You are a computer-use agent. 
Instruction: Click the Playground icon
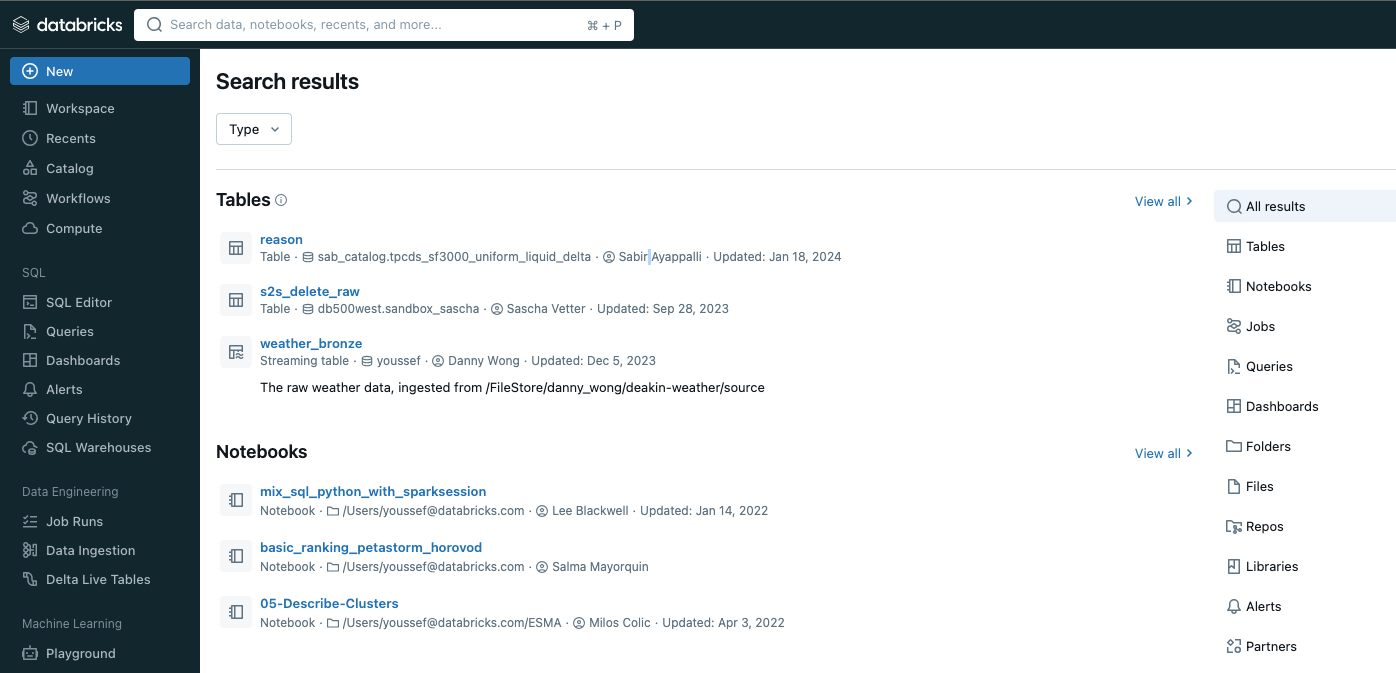click(30, 653)
